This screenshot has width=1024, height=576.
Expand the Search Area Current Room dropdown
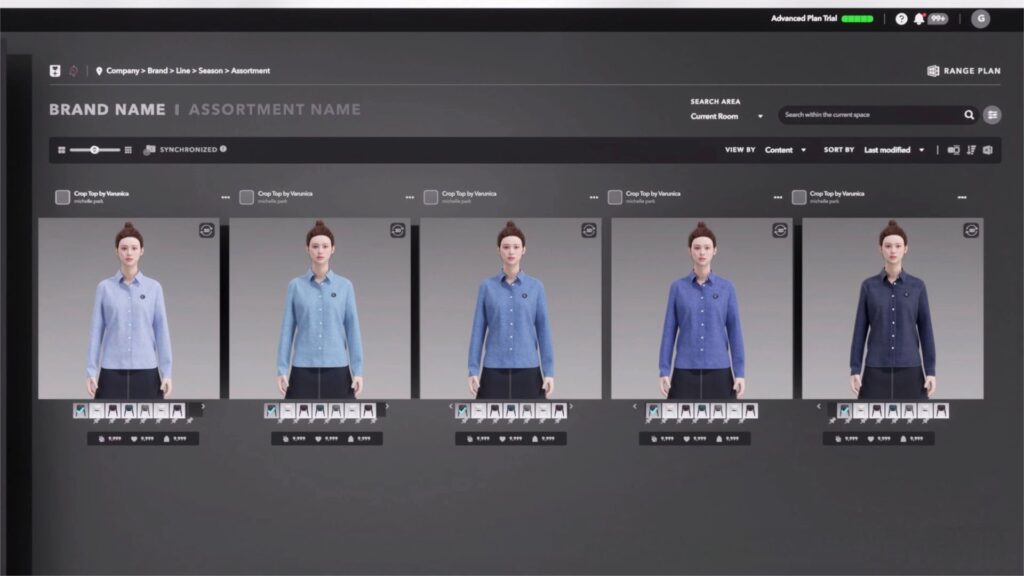(x=727, y=116)
